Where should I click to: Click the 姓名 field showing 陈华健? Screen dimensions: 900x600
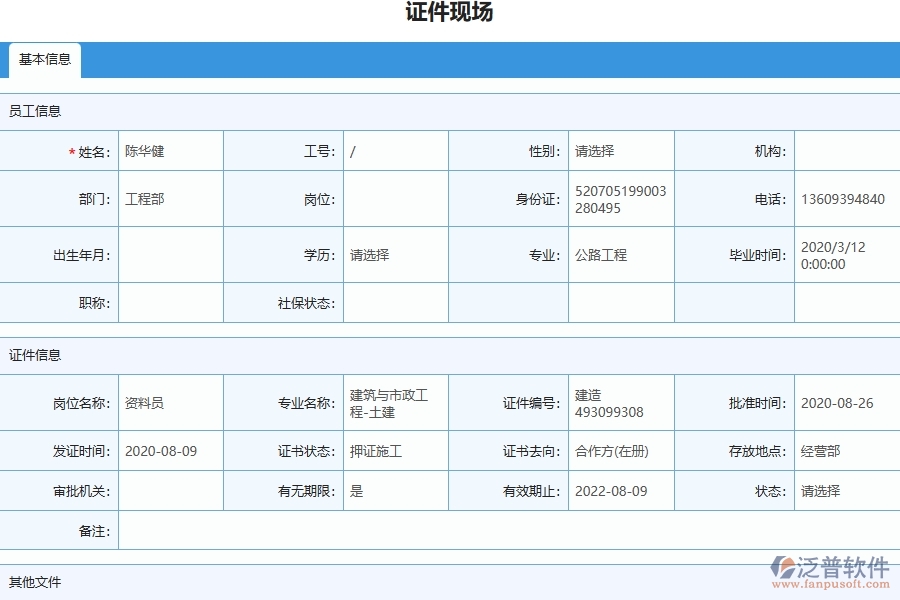click(170, 150)
